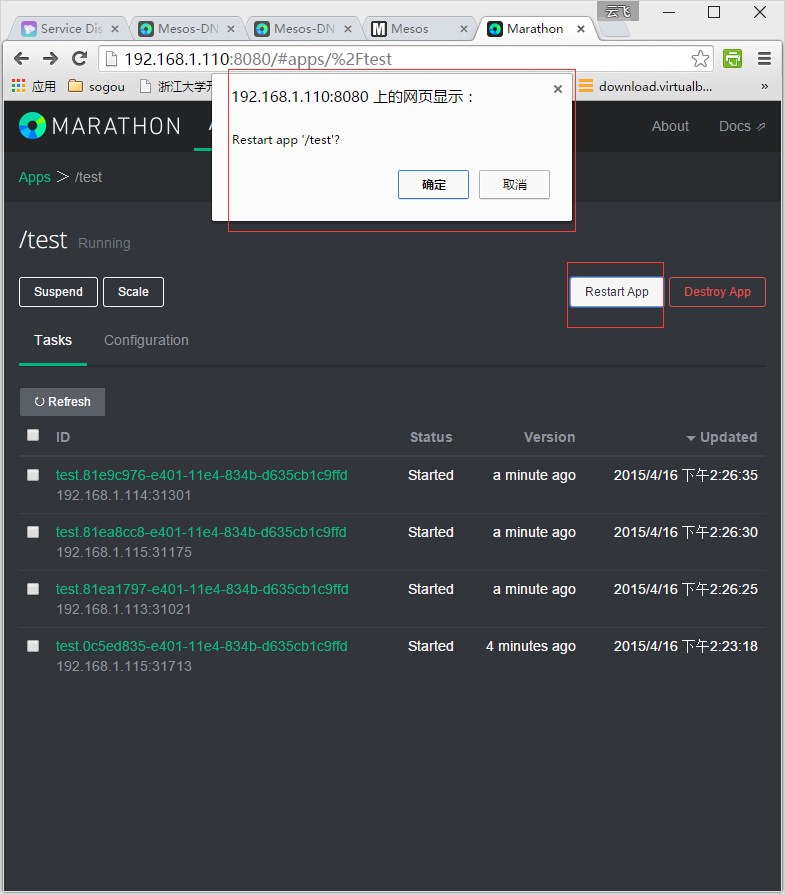Close the Mesos tab
785x895 pixels.
(464, 29)
